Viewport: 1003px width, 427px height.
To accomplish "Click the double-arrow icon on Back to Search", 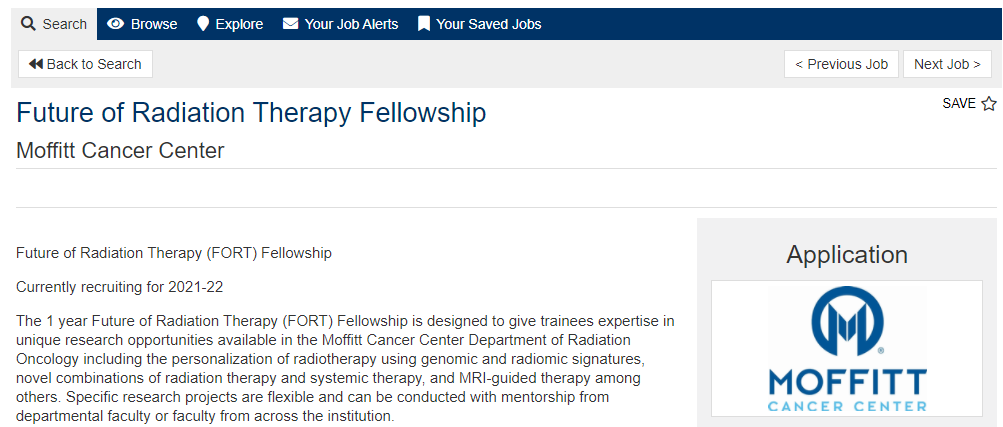I will (36, 64).
